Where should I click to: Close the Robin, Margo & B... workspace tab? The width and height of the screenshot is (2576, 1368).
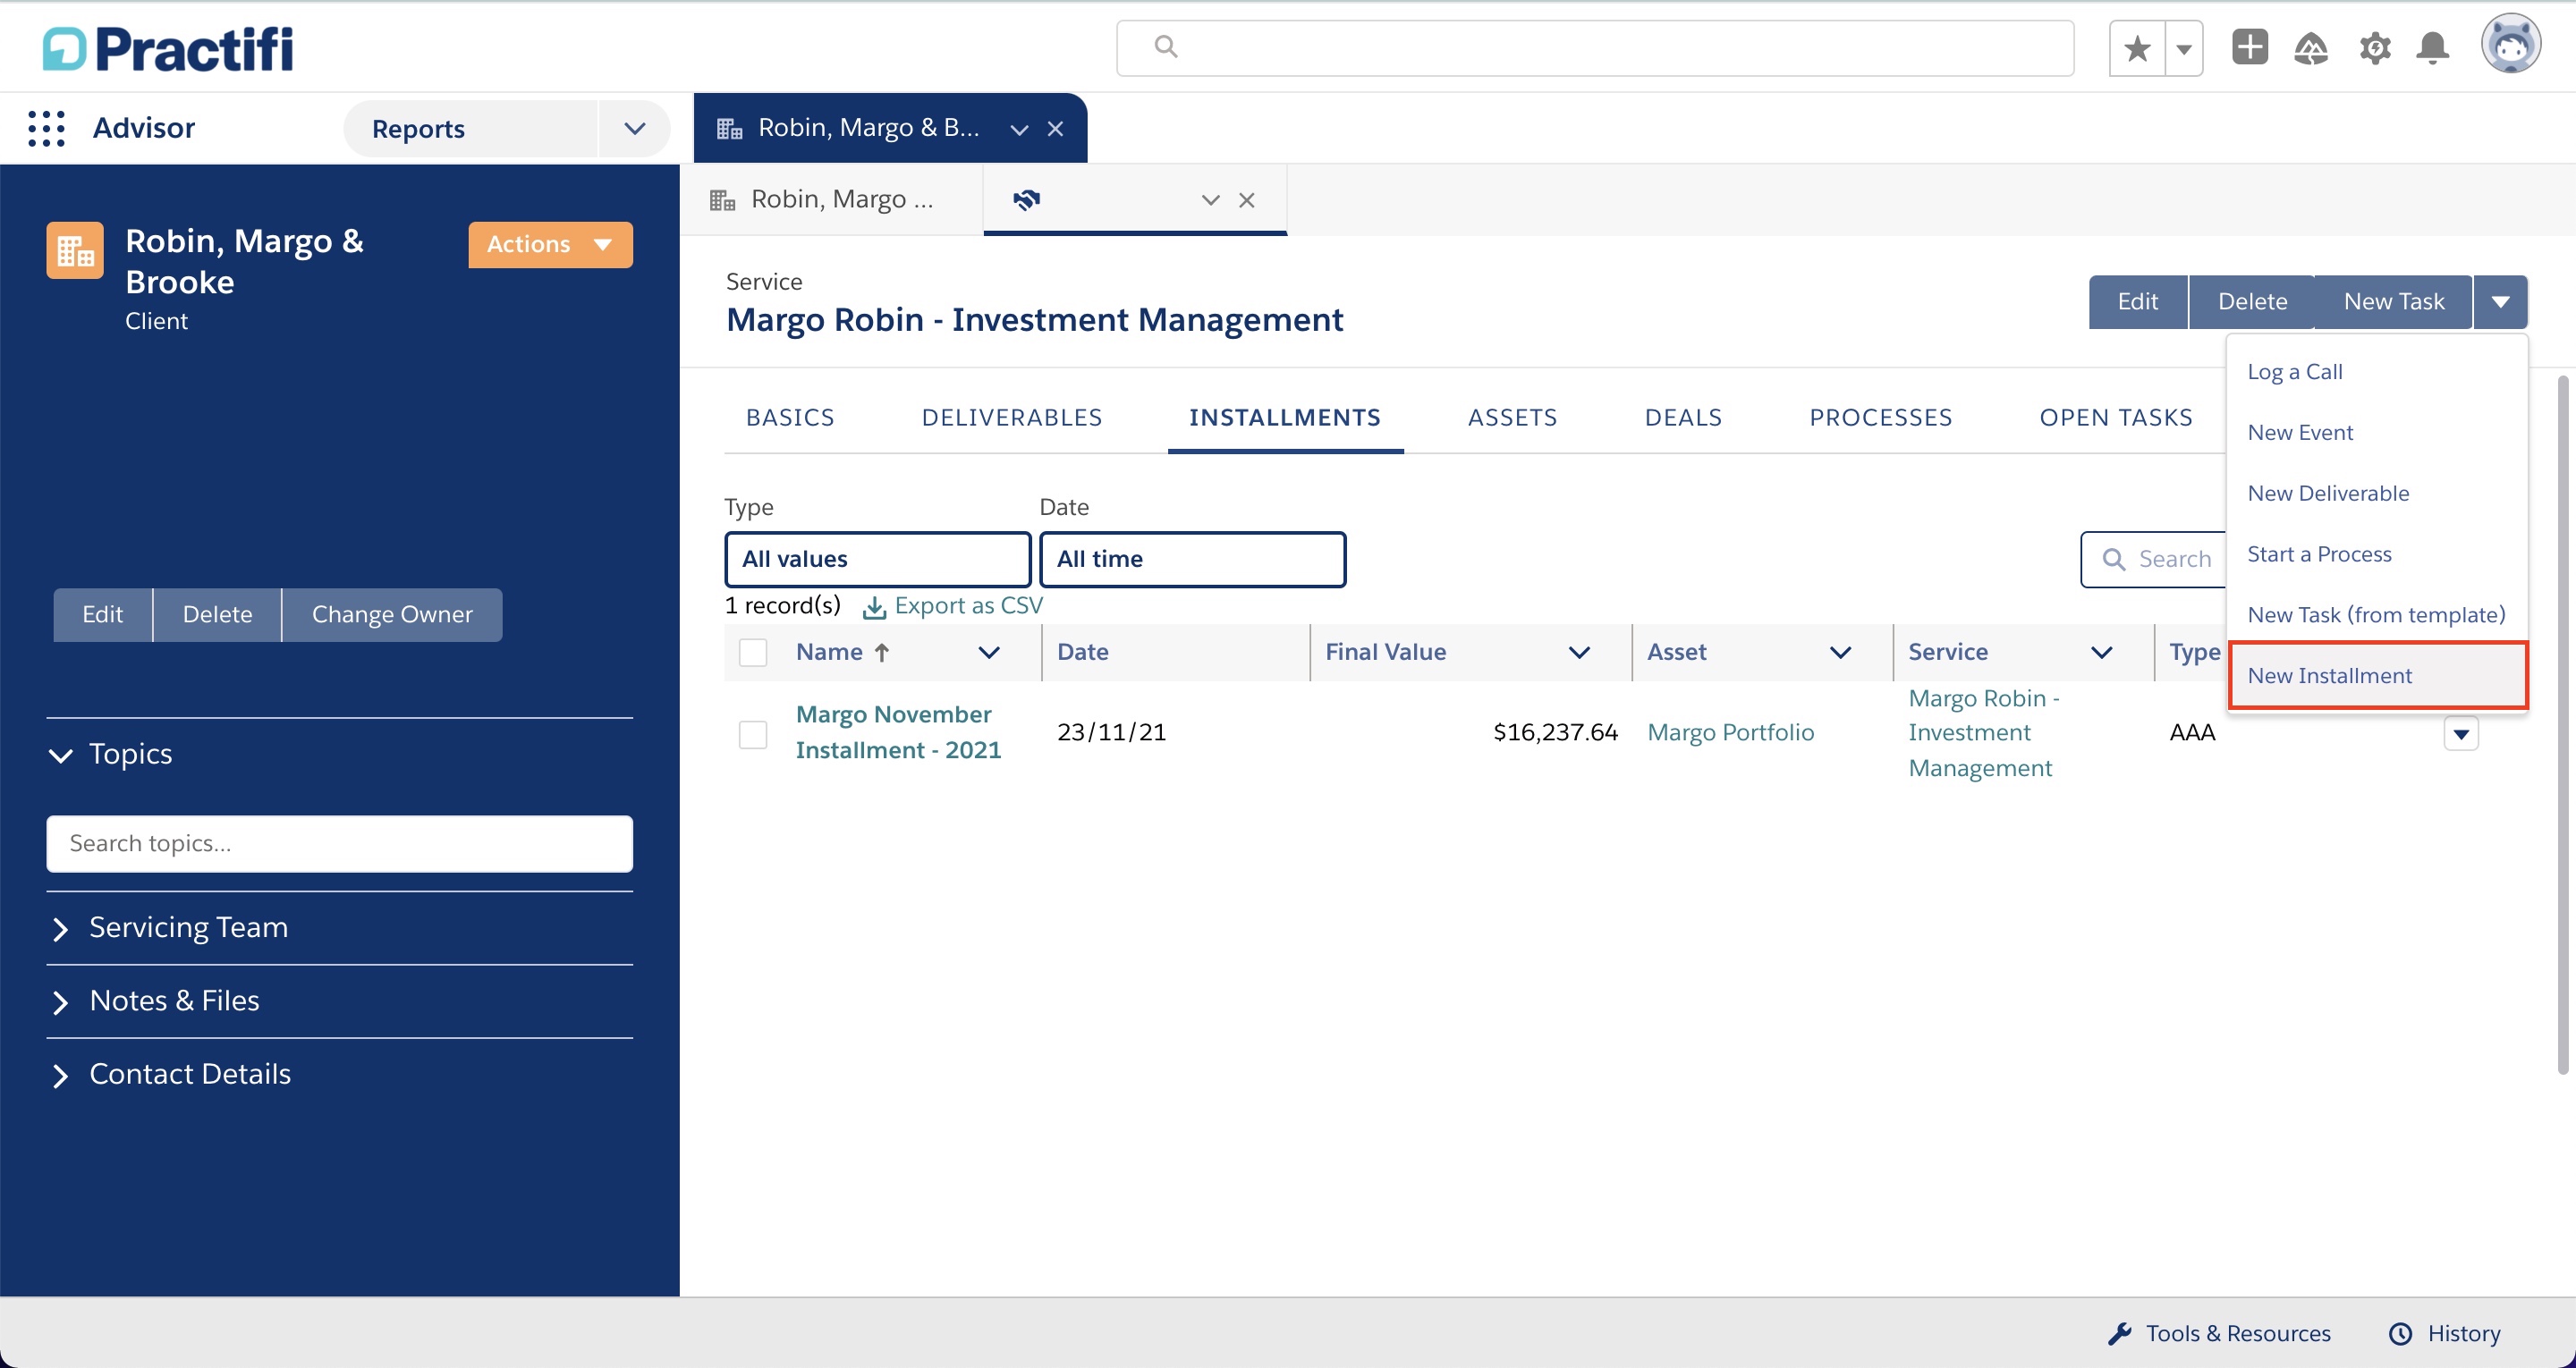(1055, 129)
